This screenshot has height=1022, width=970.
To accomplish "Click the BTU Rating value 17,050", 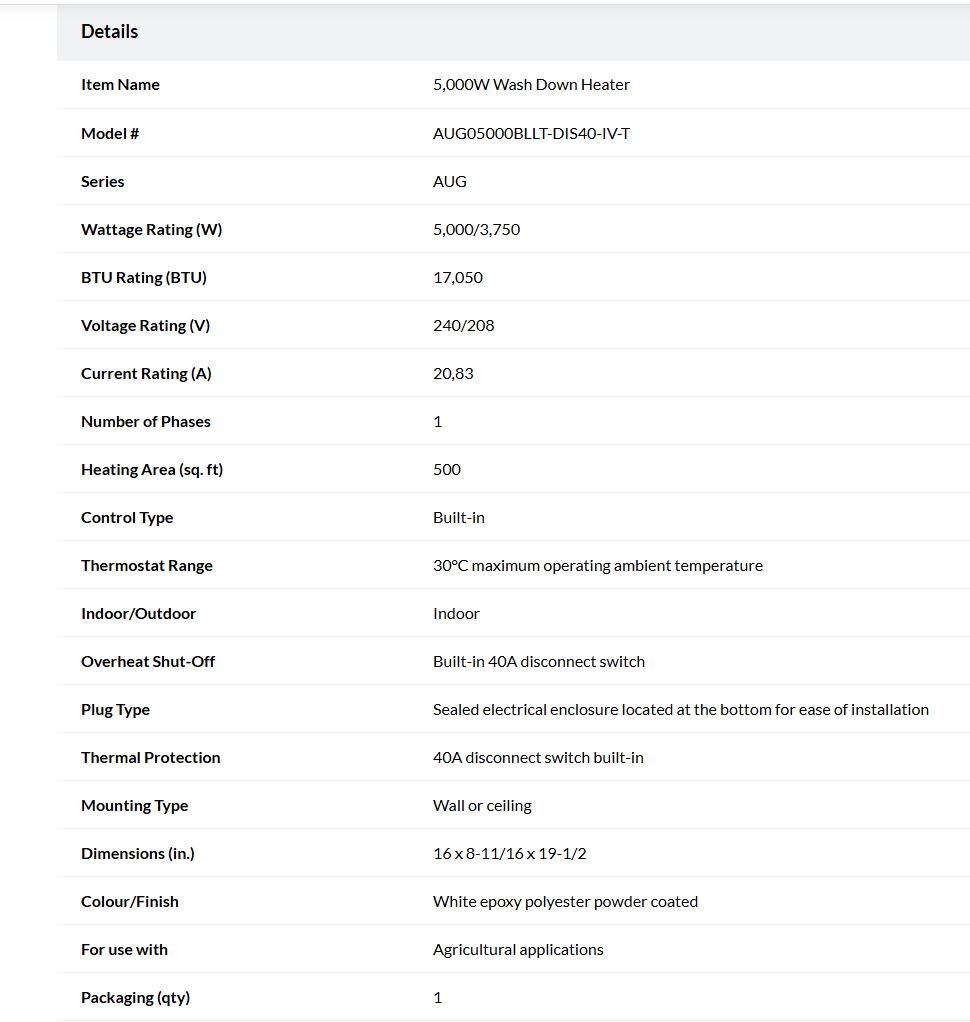I will point(458,278).
